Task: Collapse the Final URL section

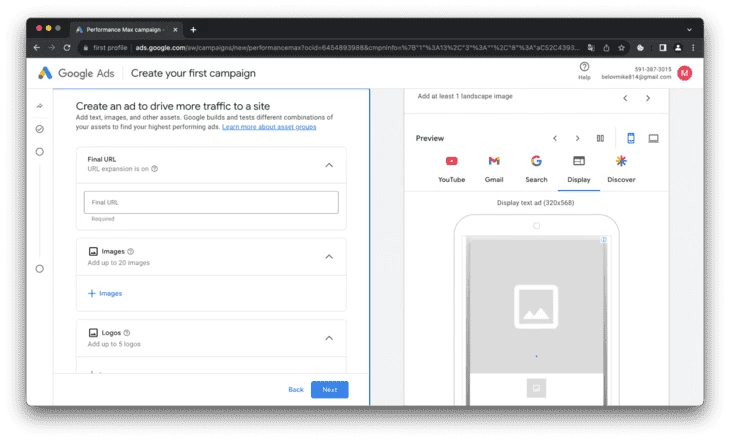Action: (329, 165)
